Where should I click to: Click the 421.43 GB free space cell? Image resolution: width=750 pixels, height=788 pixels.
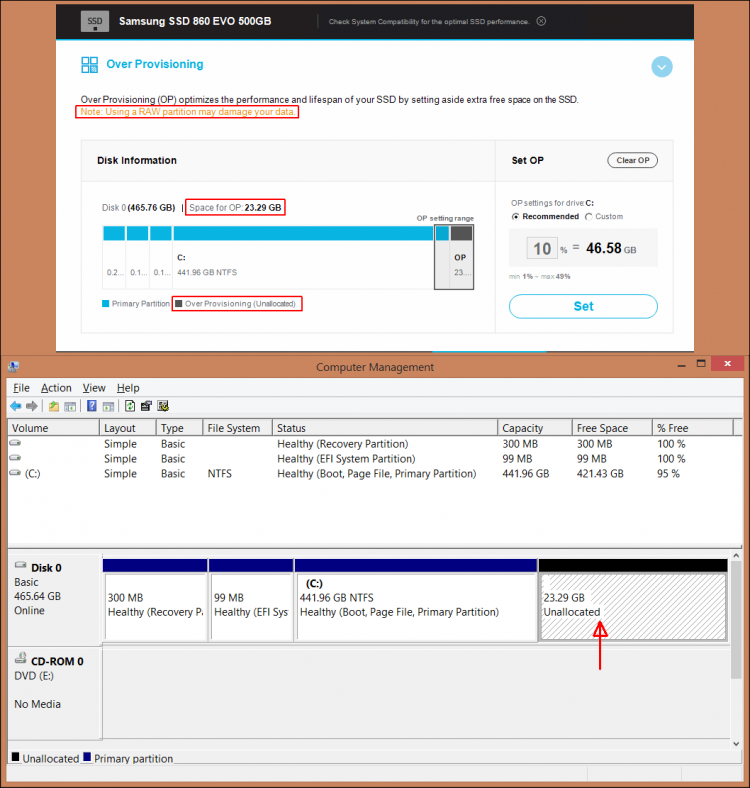pos(600,474)
